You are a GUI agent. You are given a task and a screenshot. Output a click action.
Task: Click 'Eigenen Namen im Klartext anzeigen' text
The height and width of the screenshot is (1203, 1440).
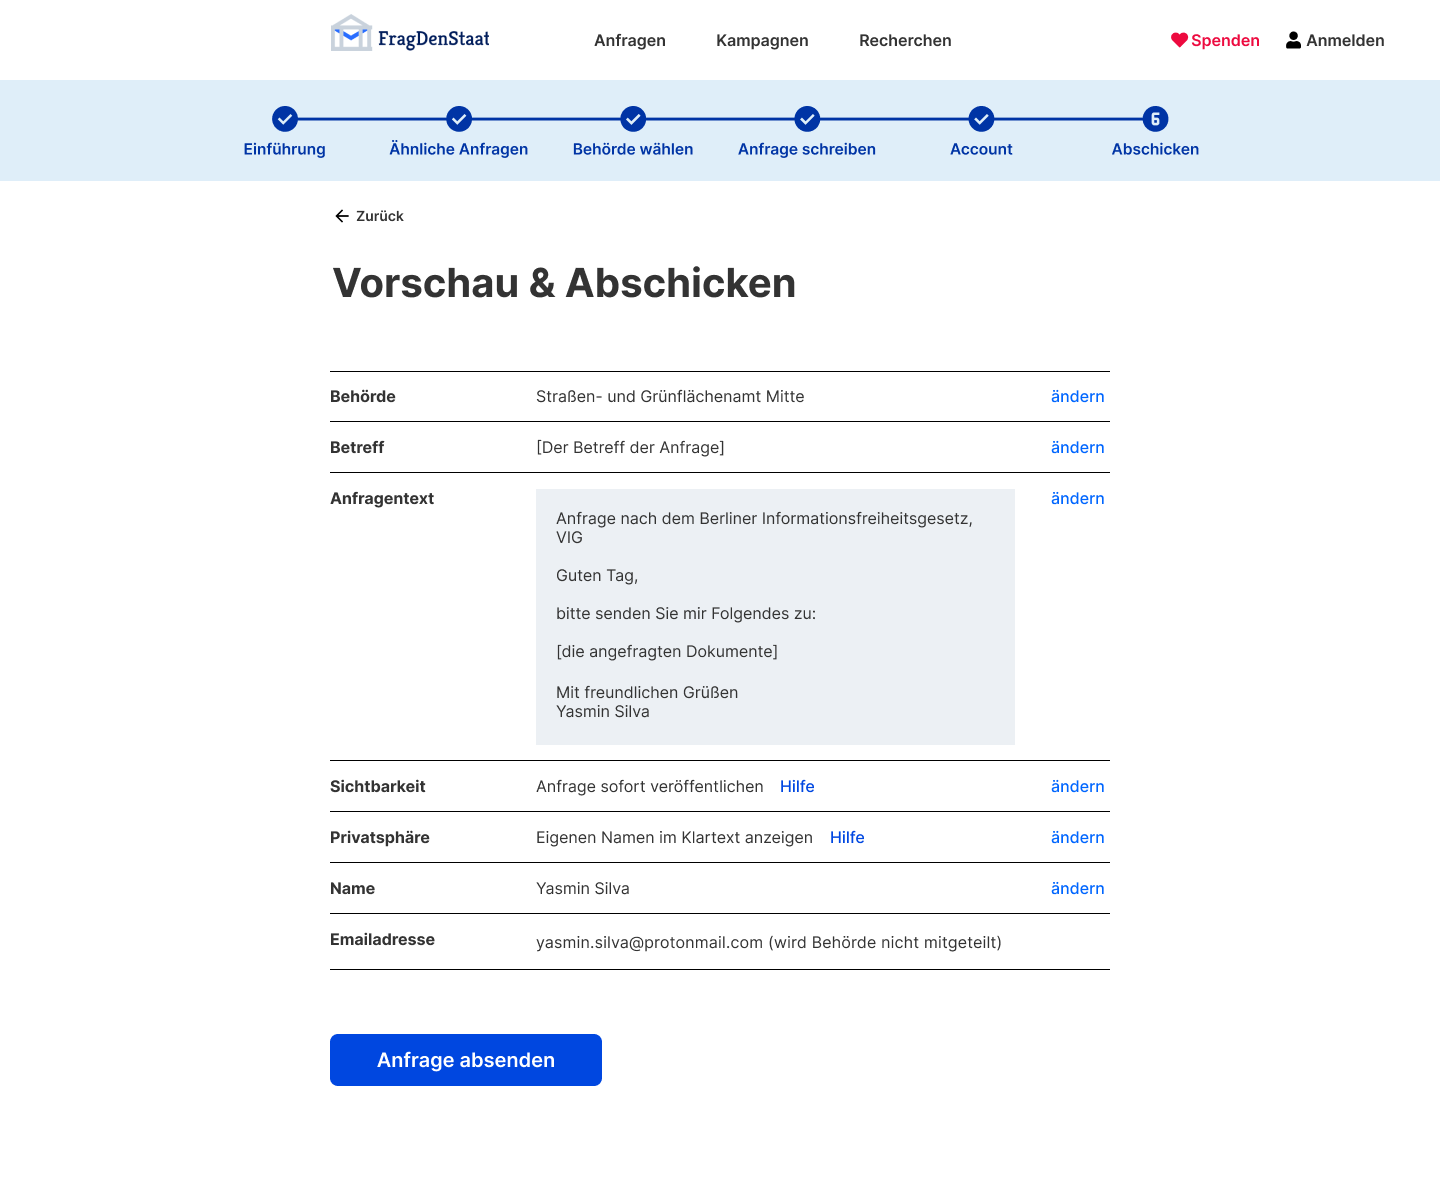click(675, 837)
